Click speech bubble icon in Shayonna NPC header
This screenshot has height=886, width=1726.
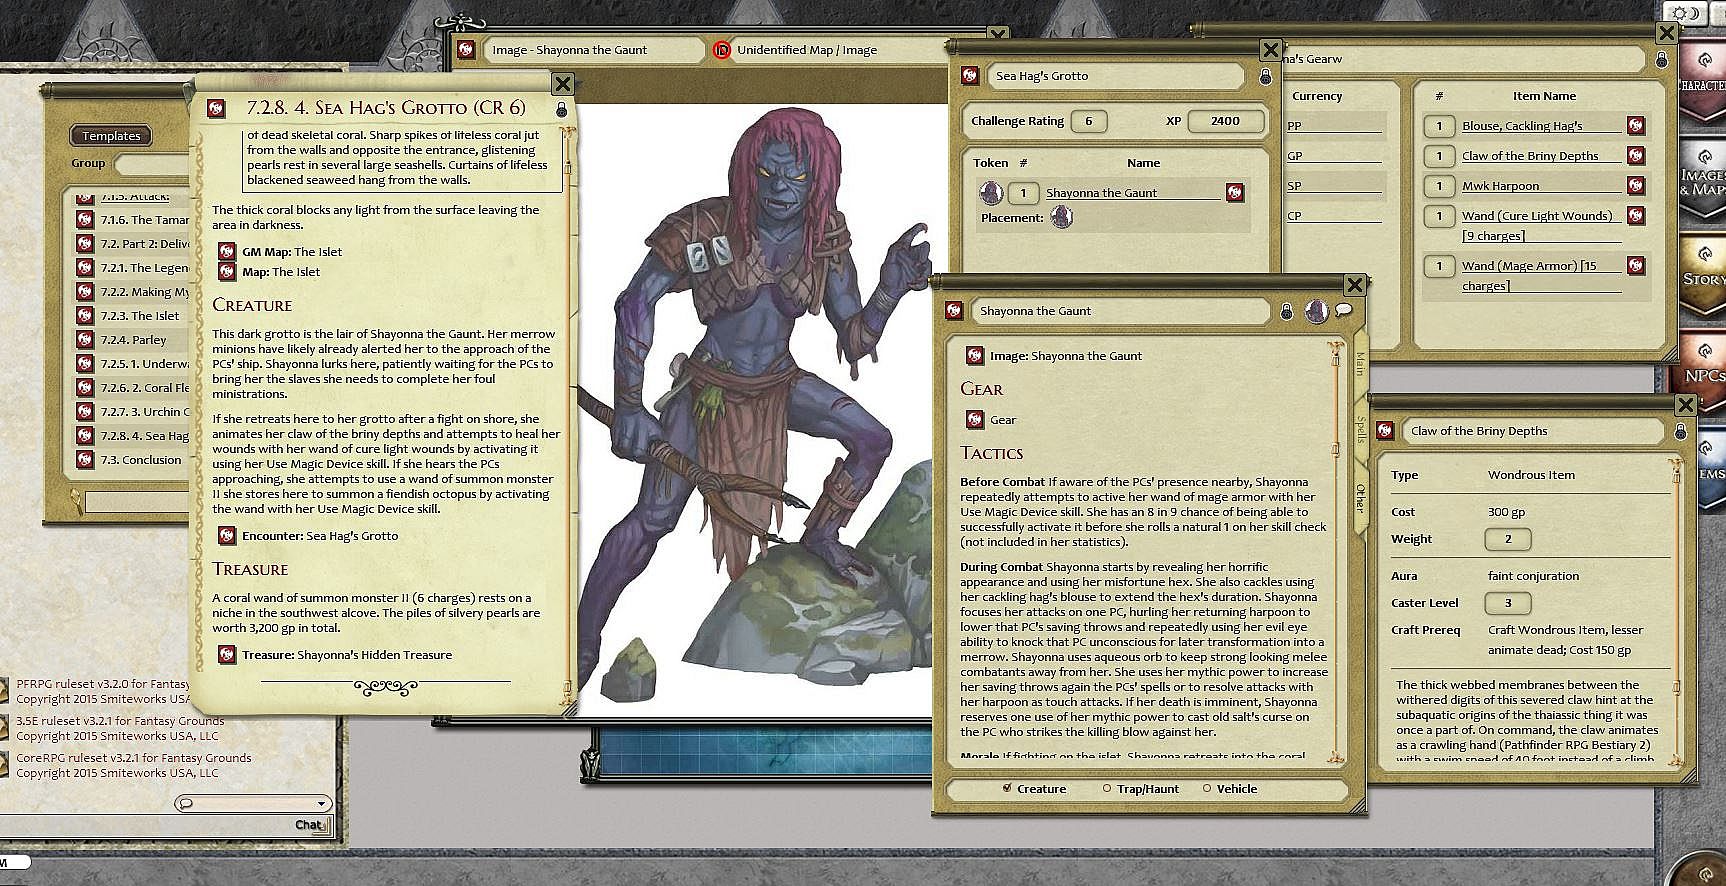pos(1343,310)
